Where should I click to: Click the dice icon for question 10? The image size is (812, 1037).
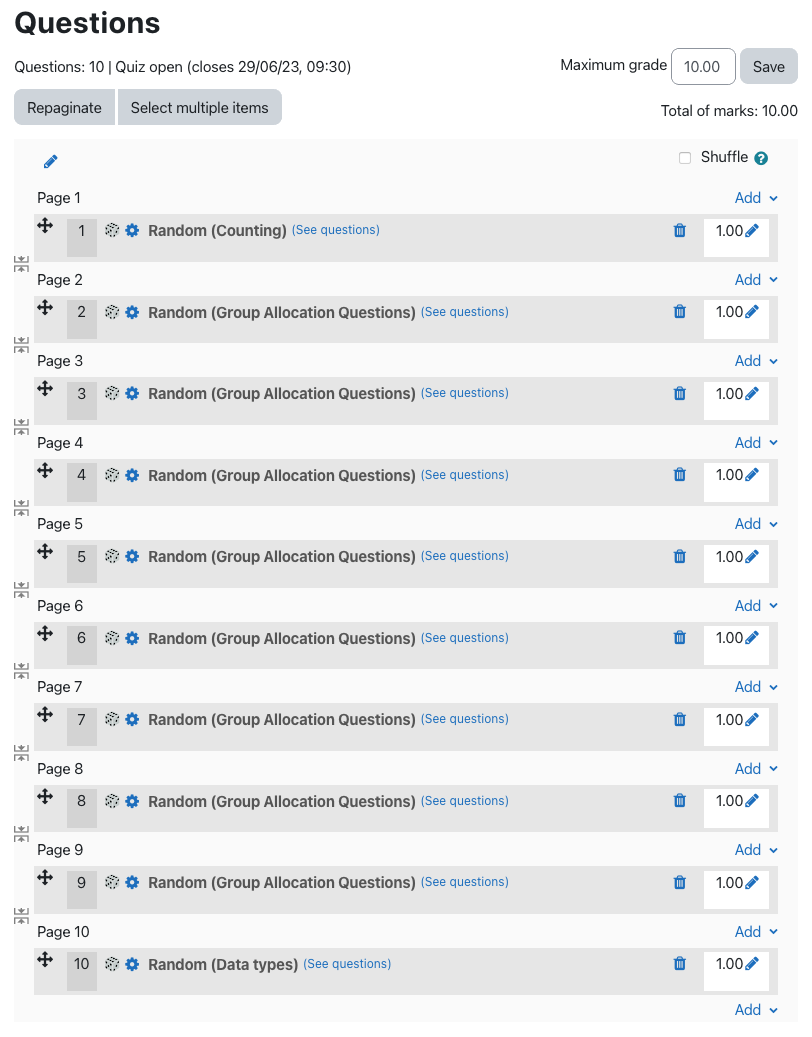[111, 963]
